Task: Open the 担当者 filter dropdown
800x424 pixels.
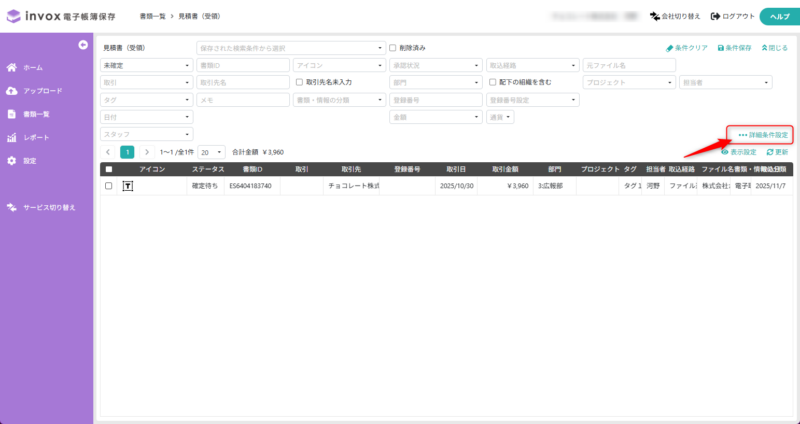Action: pos(726,82)
